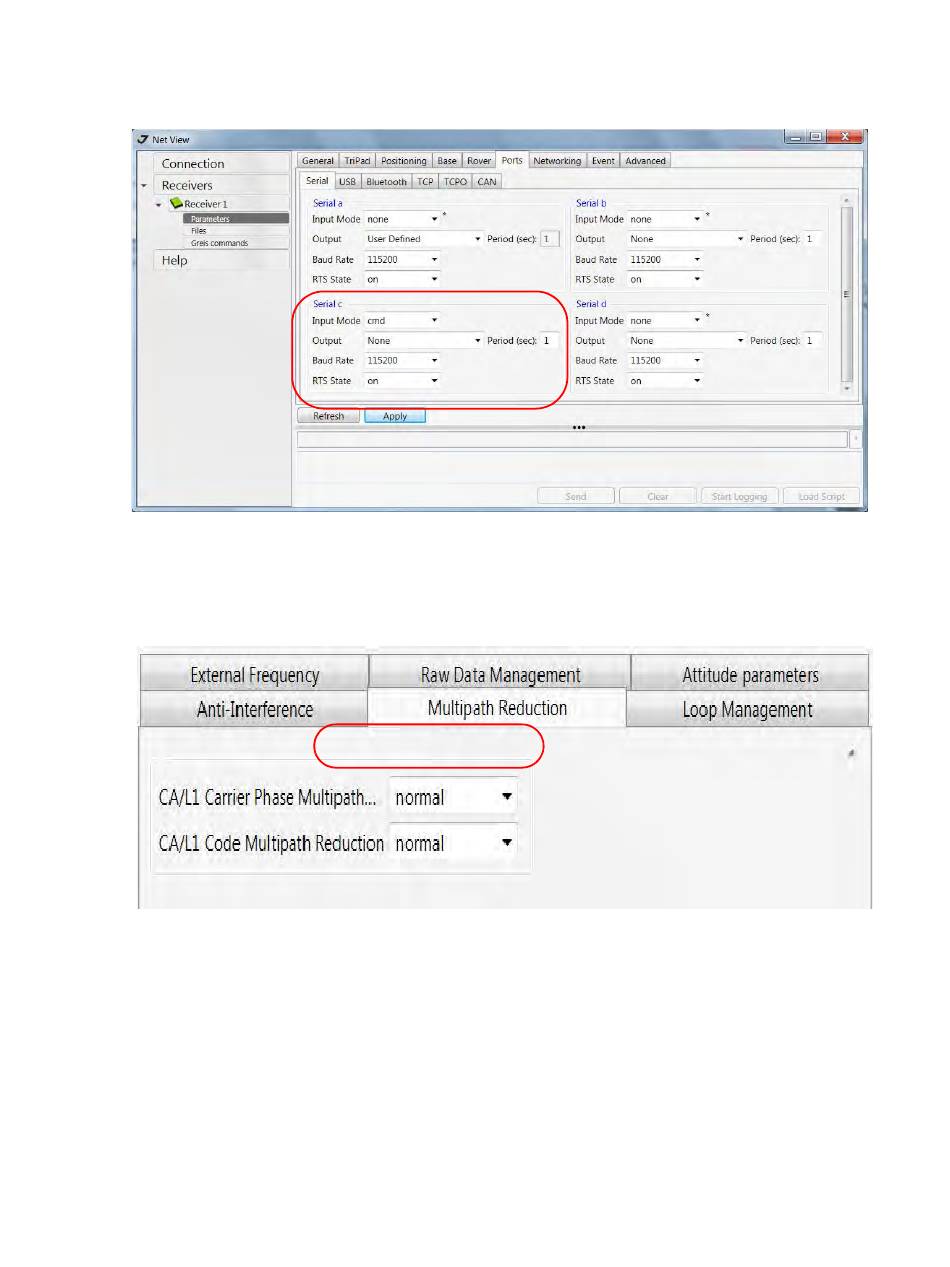Image resolution: width=950 pixels, height=1267 pixels.
Task: Open the Raw Data Management tab
Action: pos(500,675)
